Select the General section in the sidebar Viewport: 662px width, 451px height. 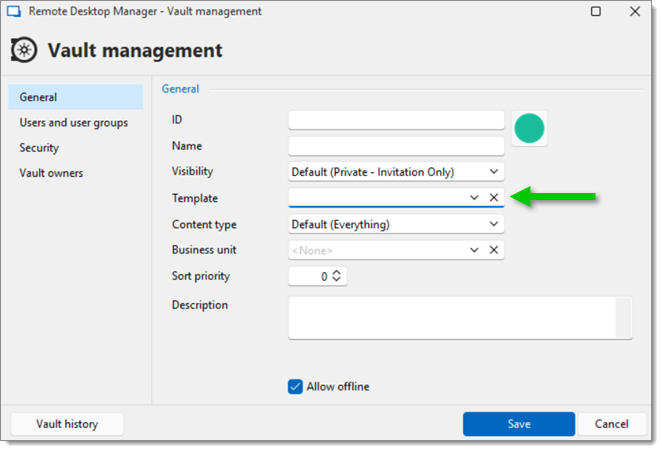(76, 97)
